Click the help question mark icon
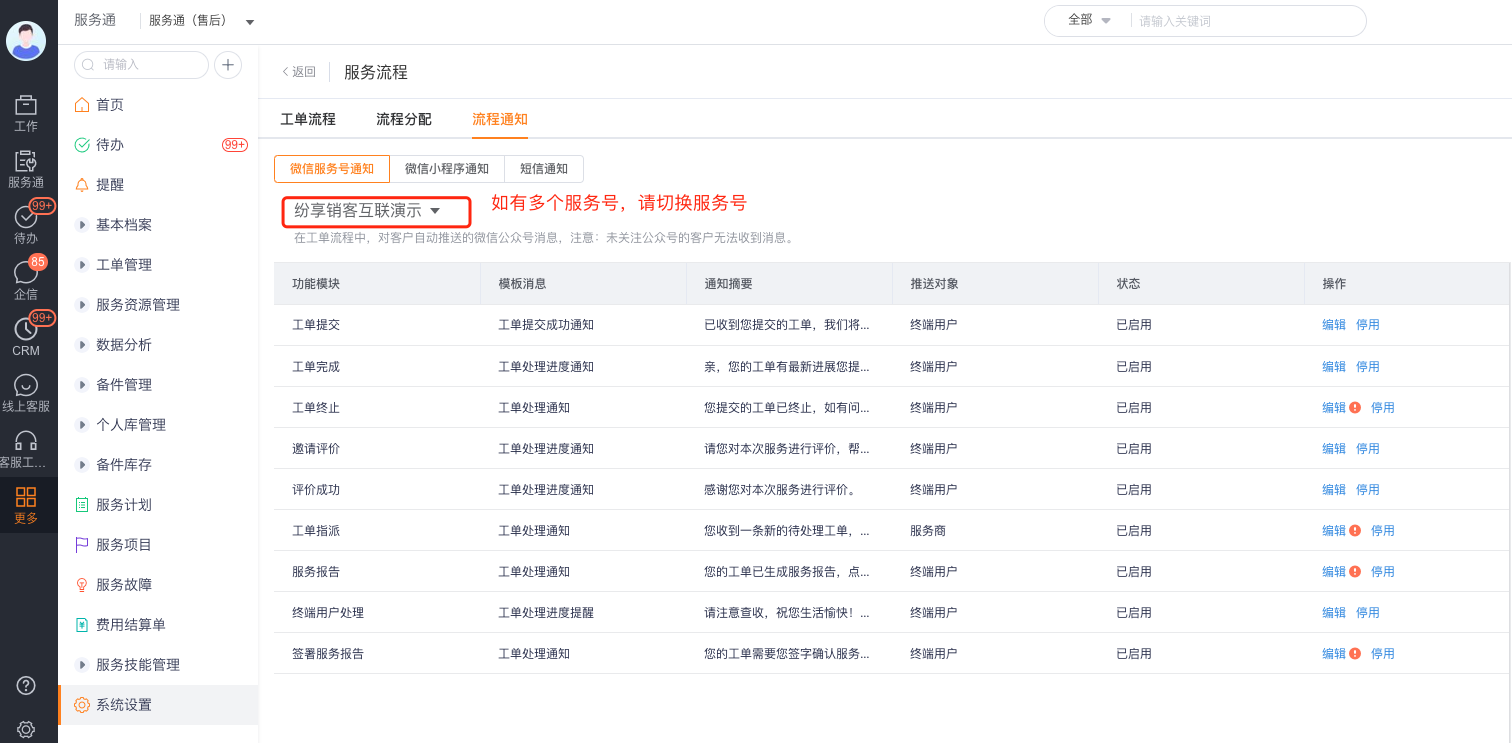Viewport: 1512px width, 743px height. pyautogui.click(x=27, y=685)
